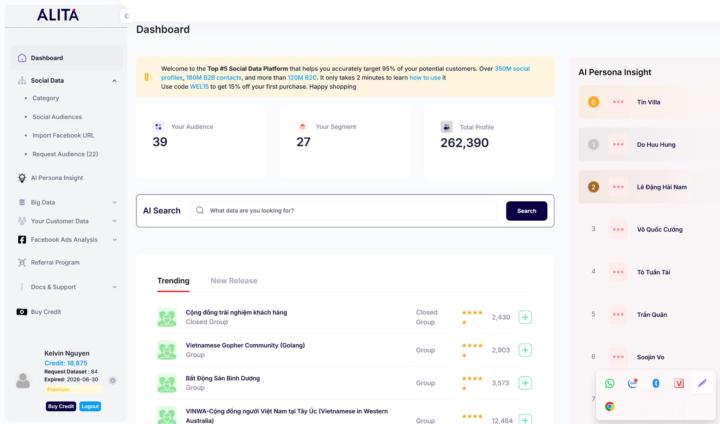This screenshot has width=720, height=424.
Task: Open Social Audiences in the sidebar
Action: (x=57, y=117)
